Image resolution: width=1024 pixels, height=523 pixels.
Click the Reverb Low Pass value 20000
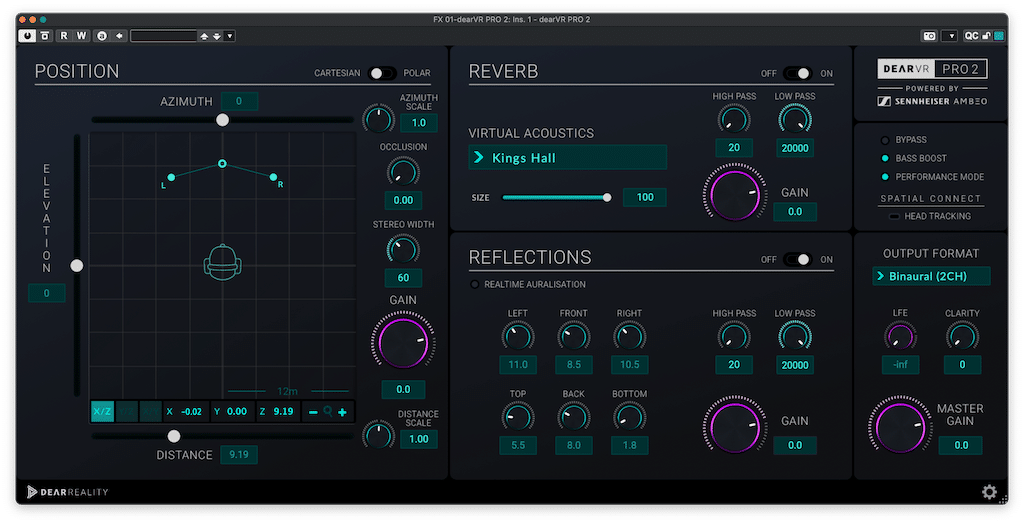coord(795,148)
